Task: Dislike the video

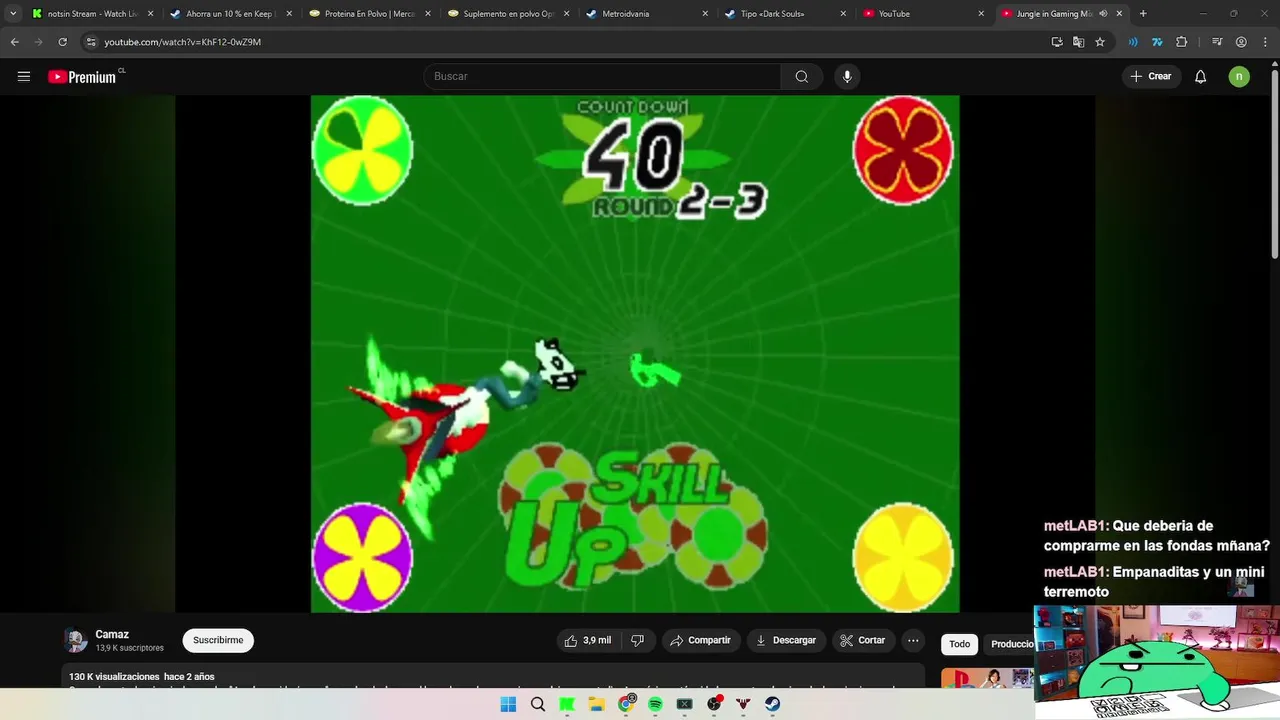Action: [638, 640]
